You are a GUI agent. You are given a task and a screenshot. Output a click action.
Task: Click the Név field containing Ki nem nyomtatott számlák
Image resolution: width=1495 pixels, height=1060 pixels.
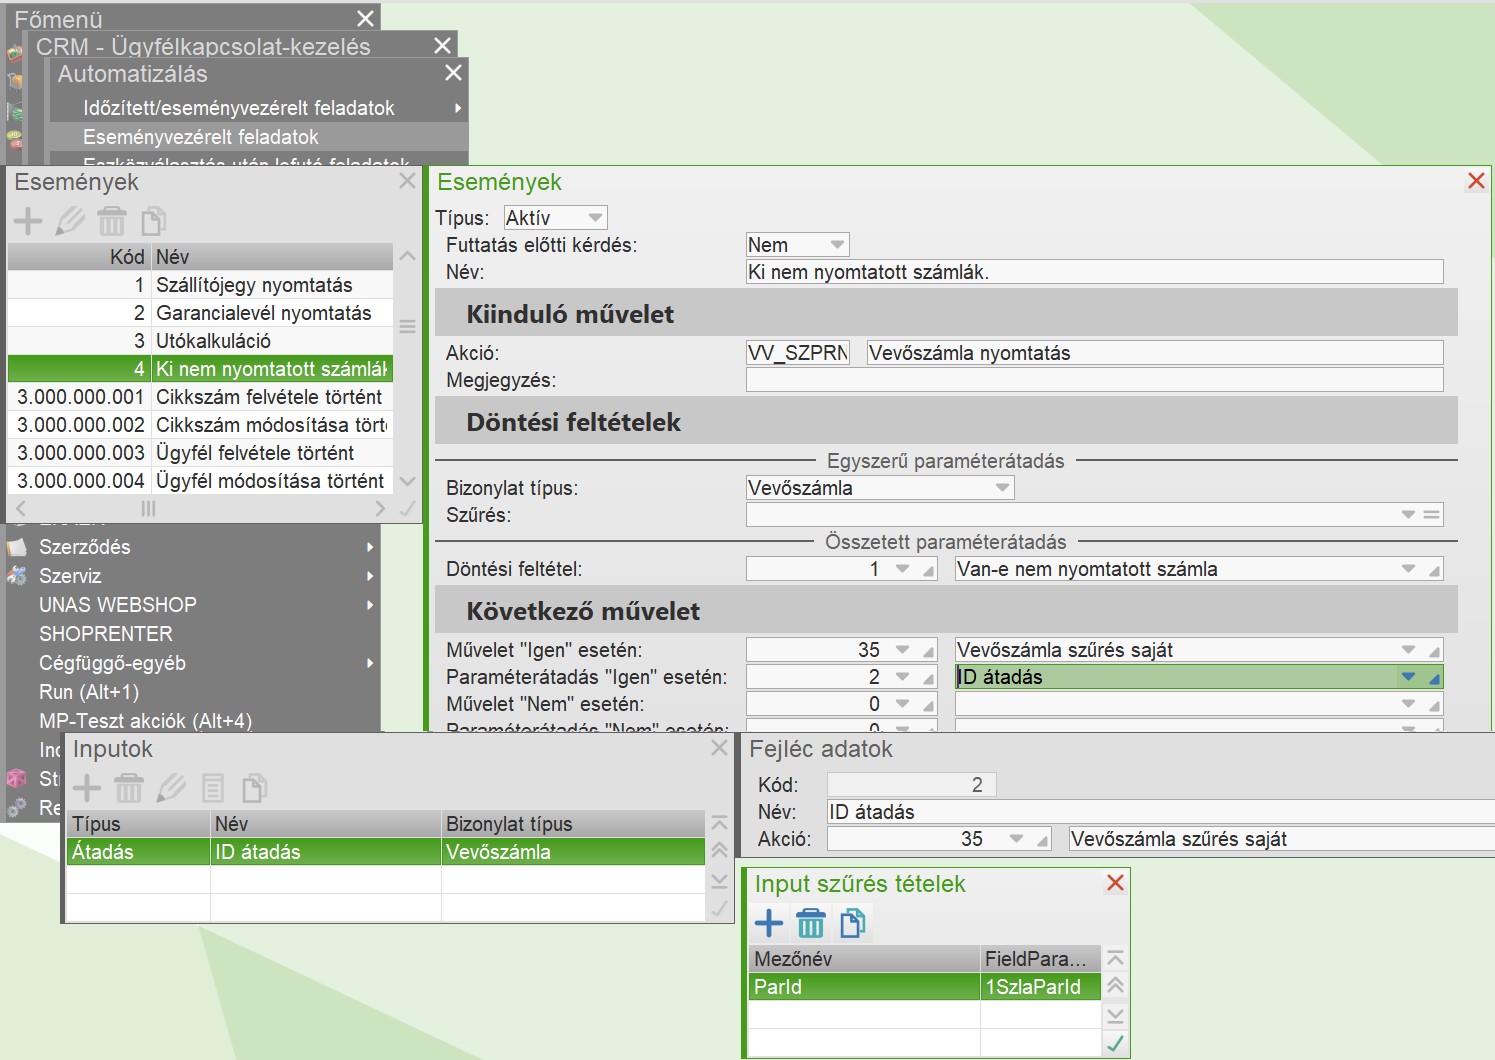pos(1094,272)
